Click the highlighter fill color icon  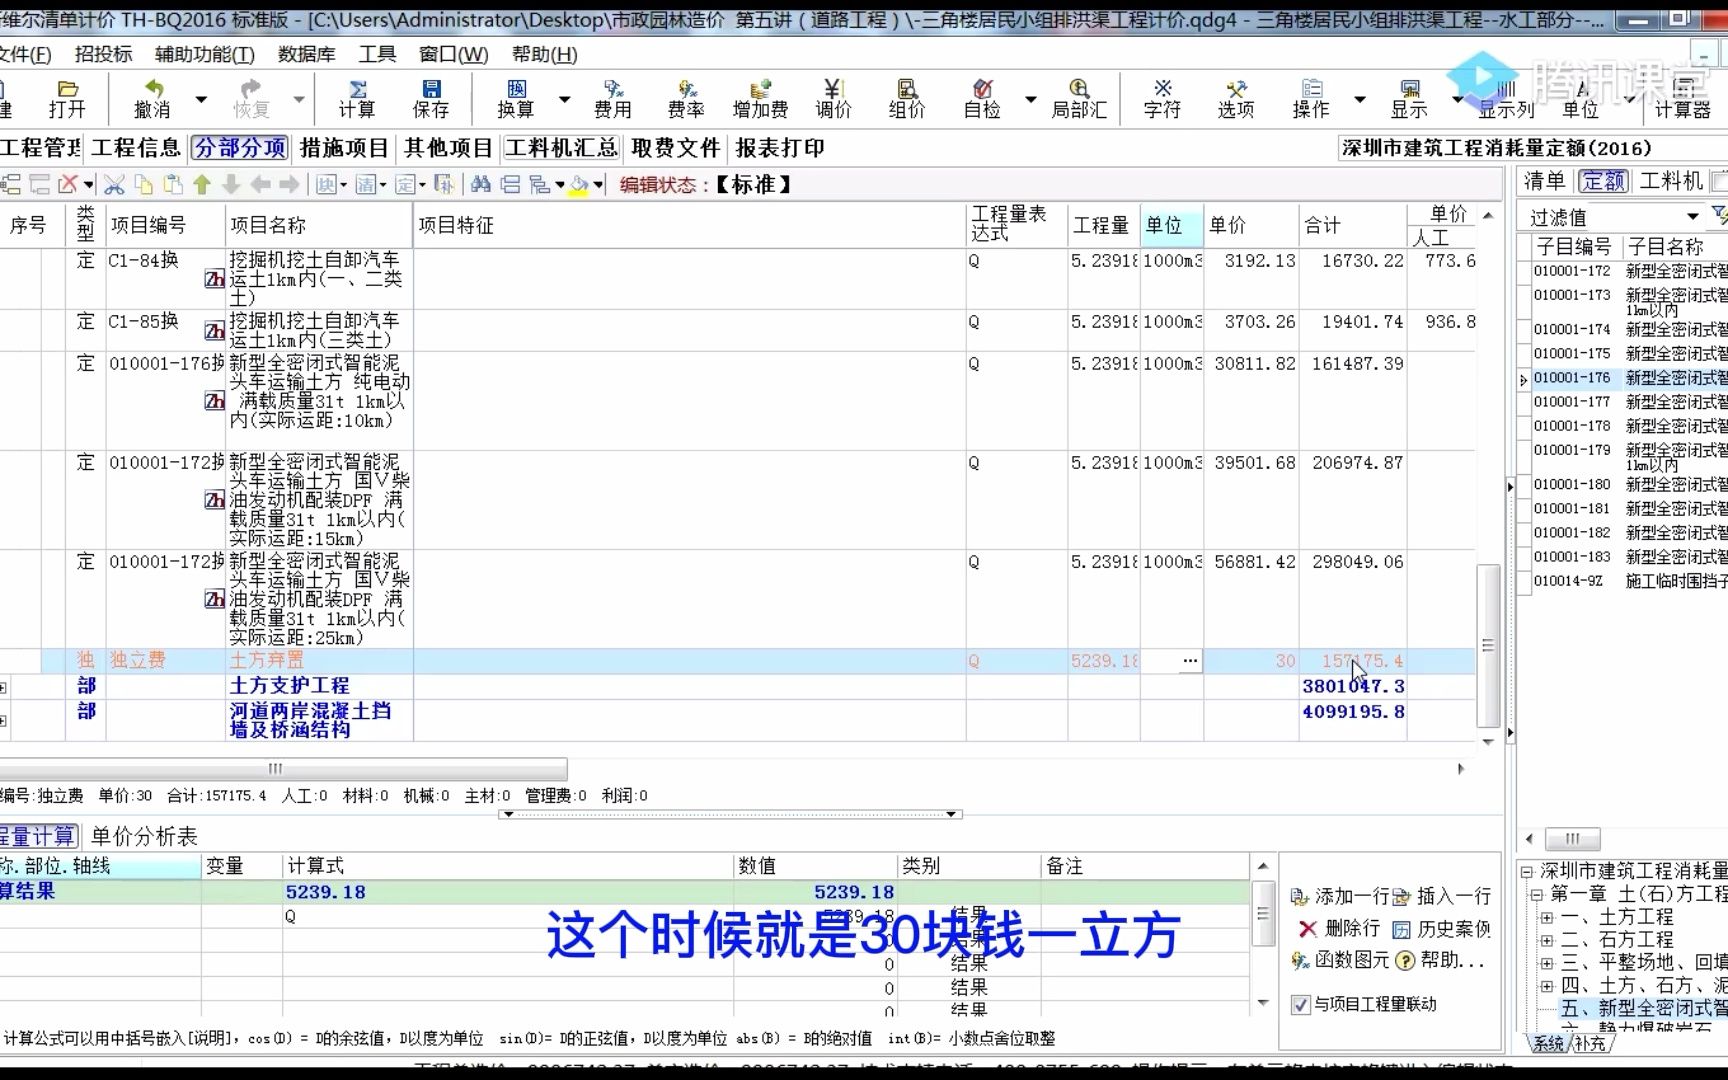pos(578,185)
